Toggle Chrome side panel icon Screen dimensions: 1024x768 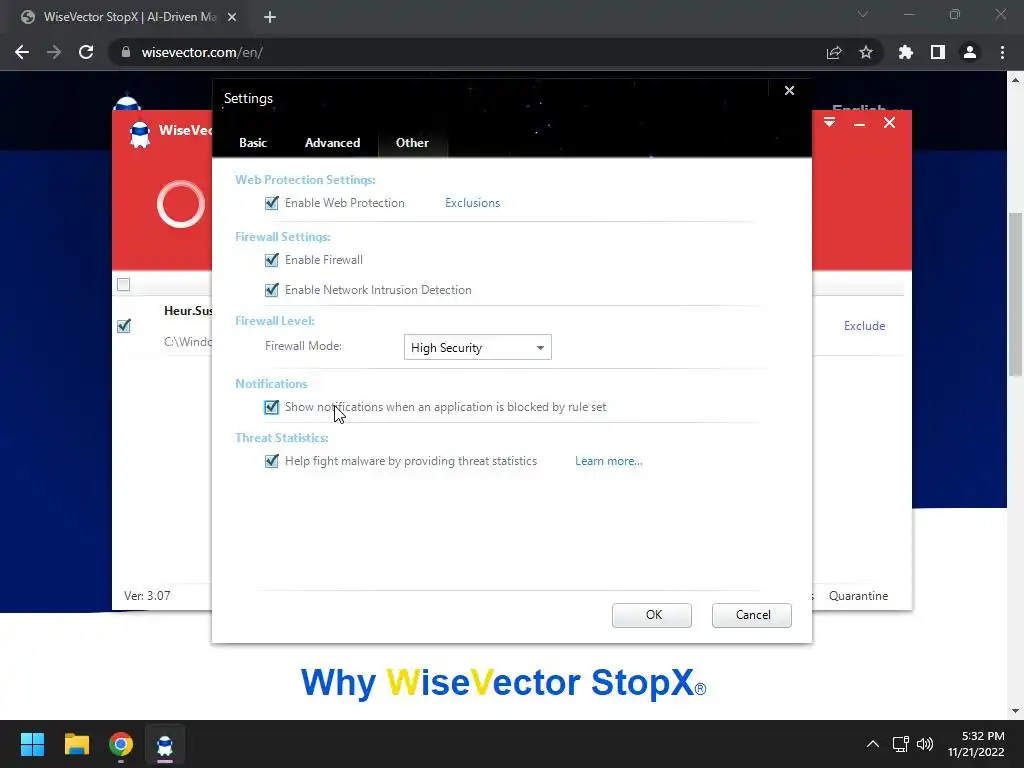[x=938, y=52]
